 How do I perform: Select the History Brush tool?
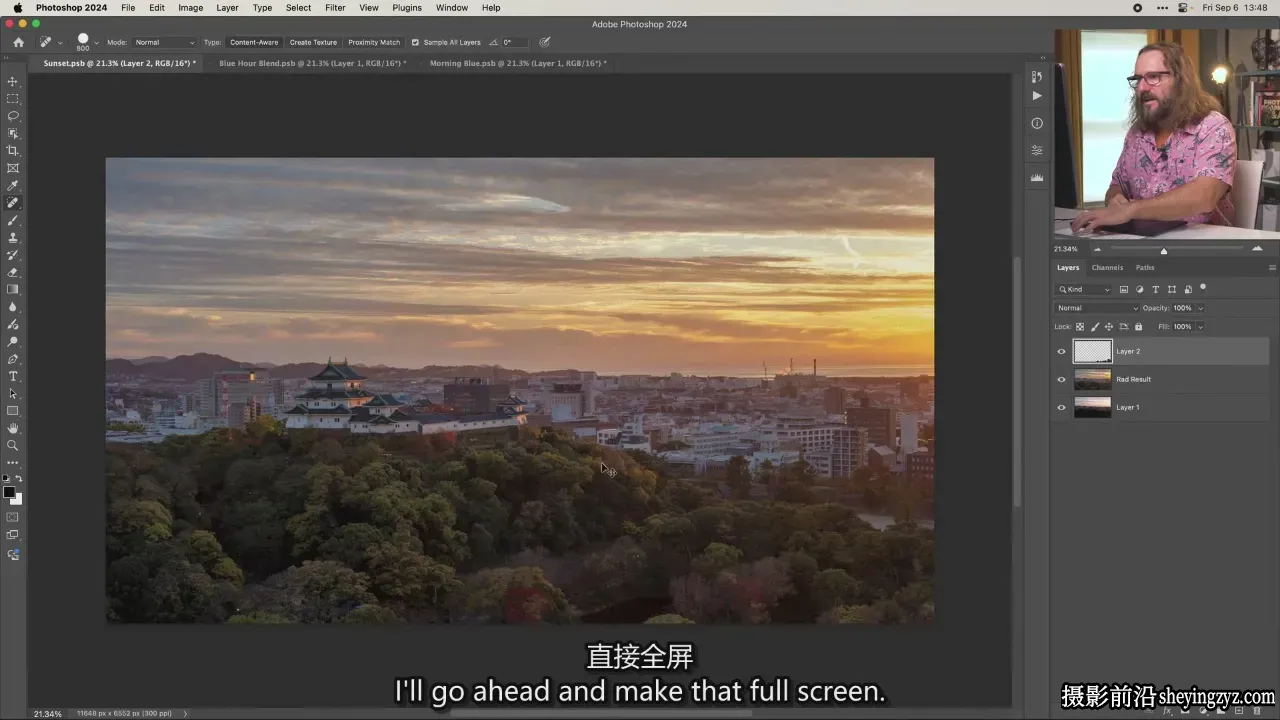coord(13,255)
